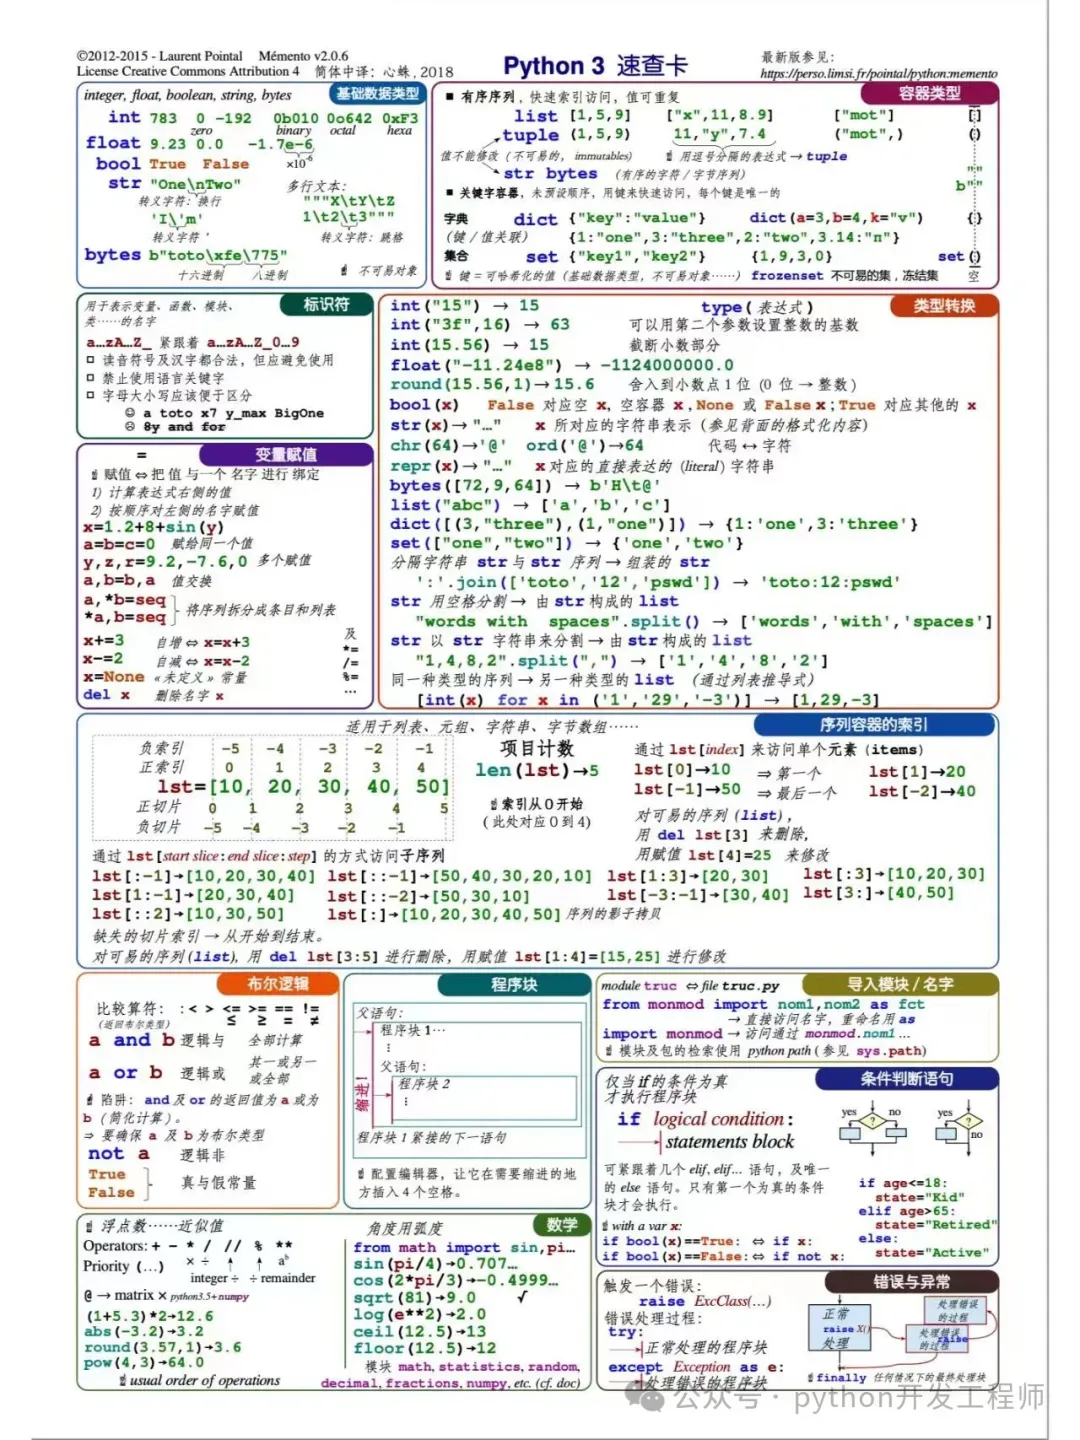The image size is (1080, 1440).
Task: Select the "elif age>65:" line
Action: (906, 1210)
